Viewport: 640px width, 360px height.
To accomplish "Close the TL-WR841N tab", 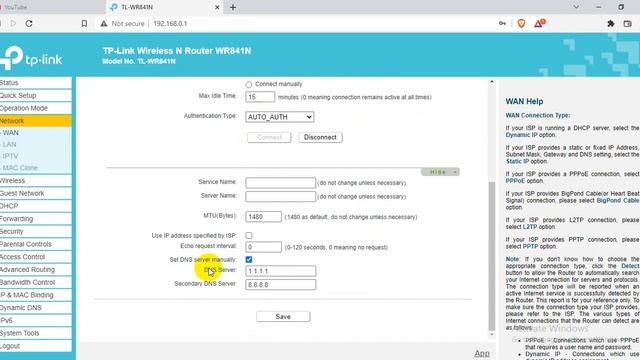I will (x=217, y=7).
